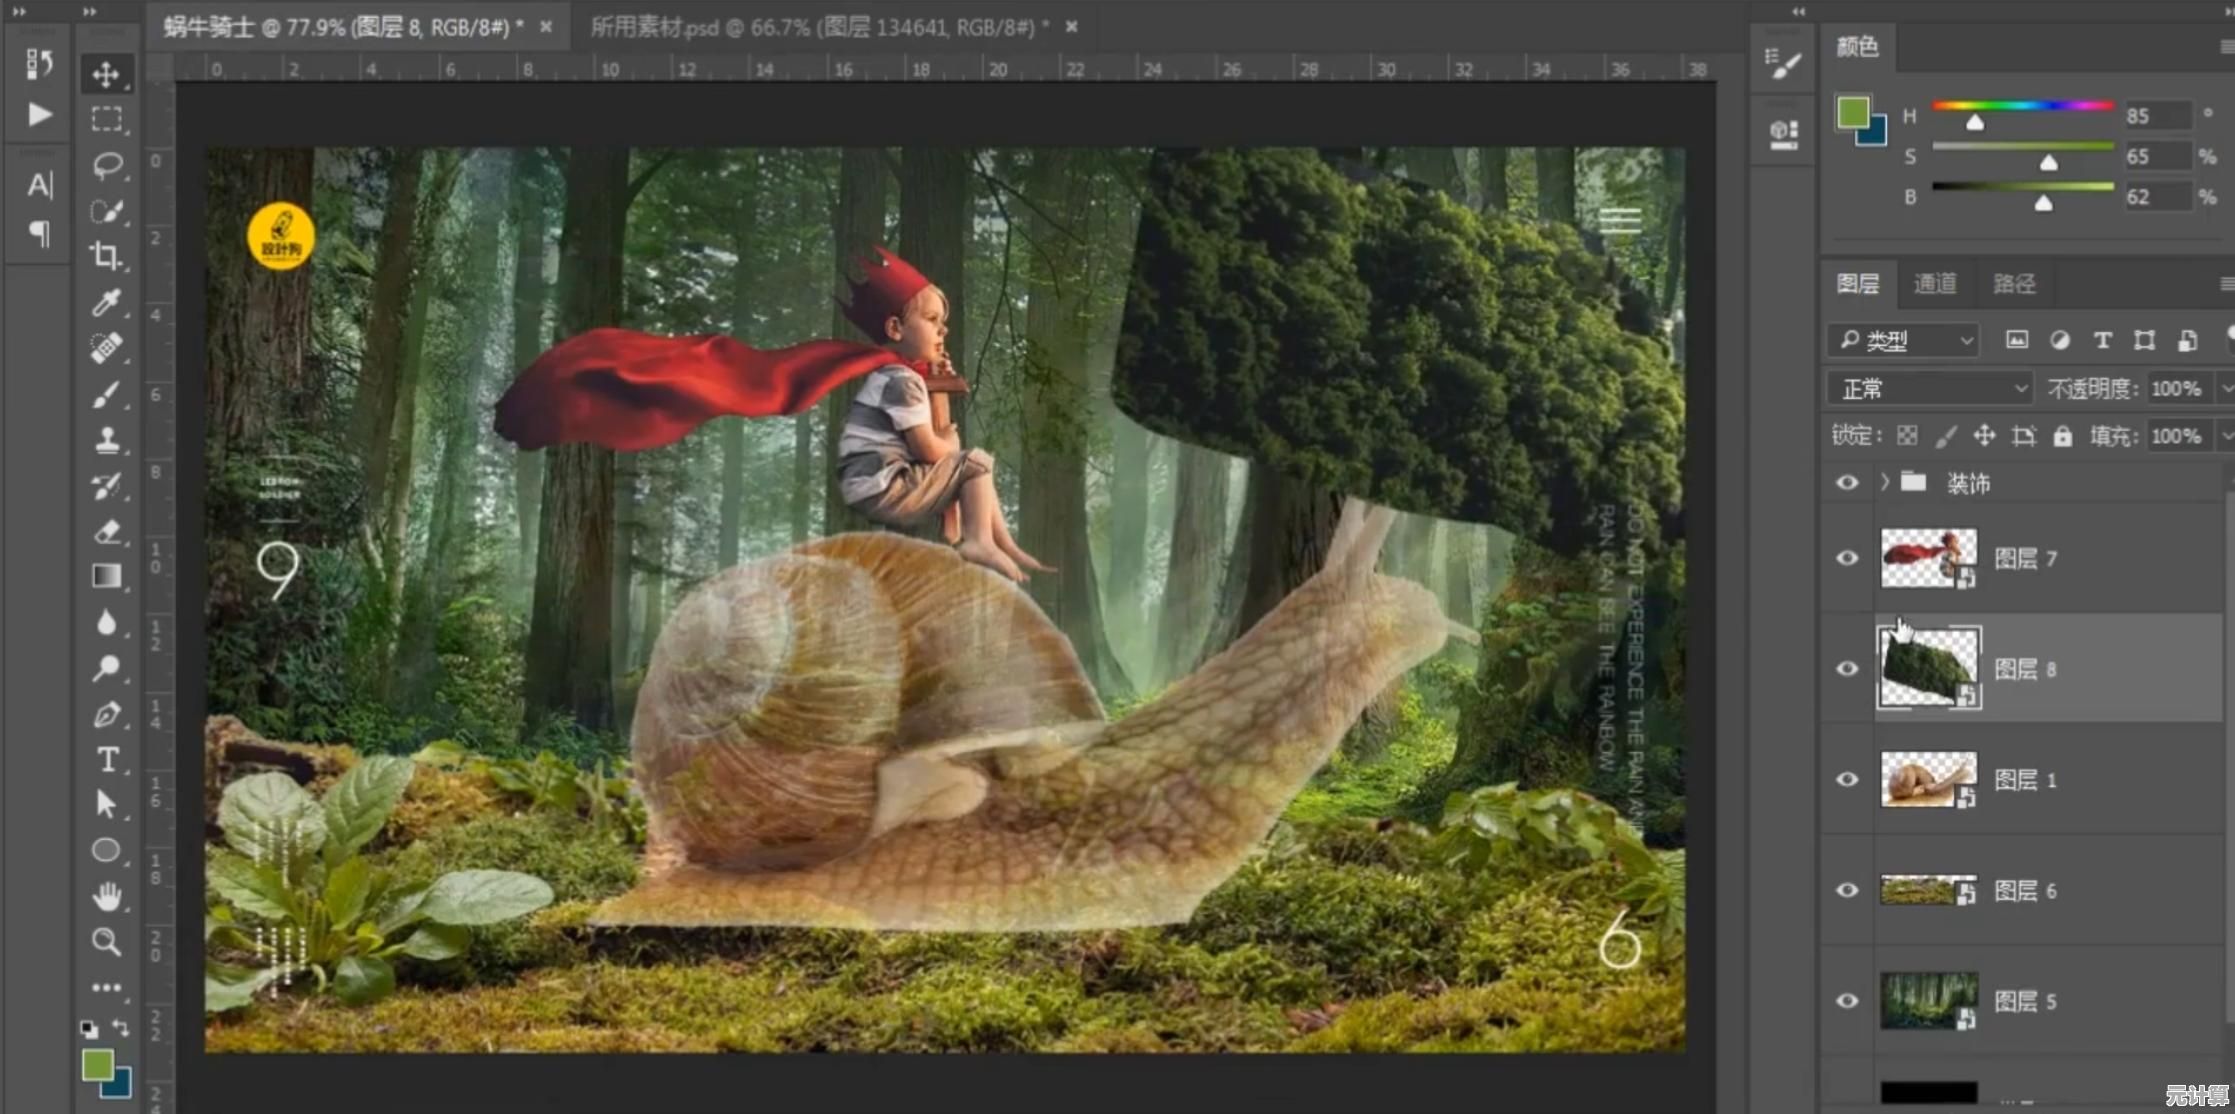2235x1114 pixels.
Task: Hide the 图层 5 background layer
Action: point(1847,1001)
